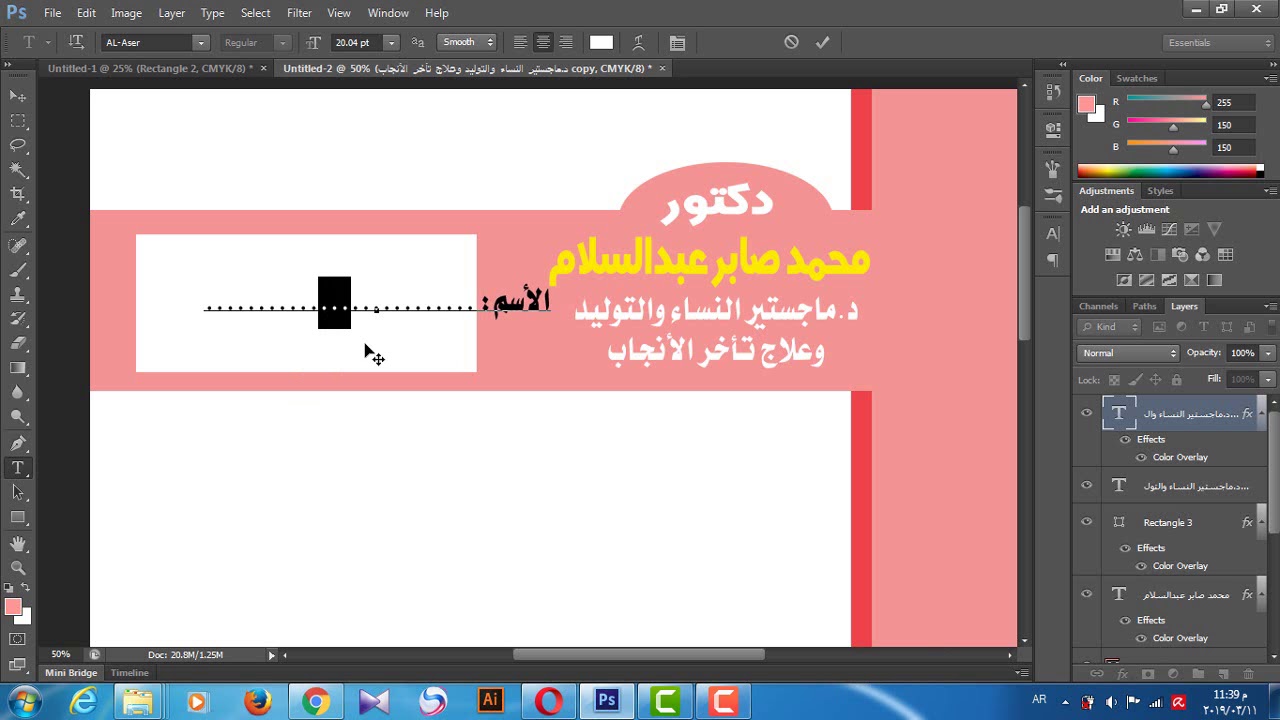The width and height of the screenshot is (1280, 720).
Task: Open the Filter menu
Action: click(x=299, y=13)
